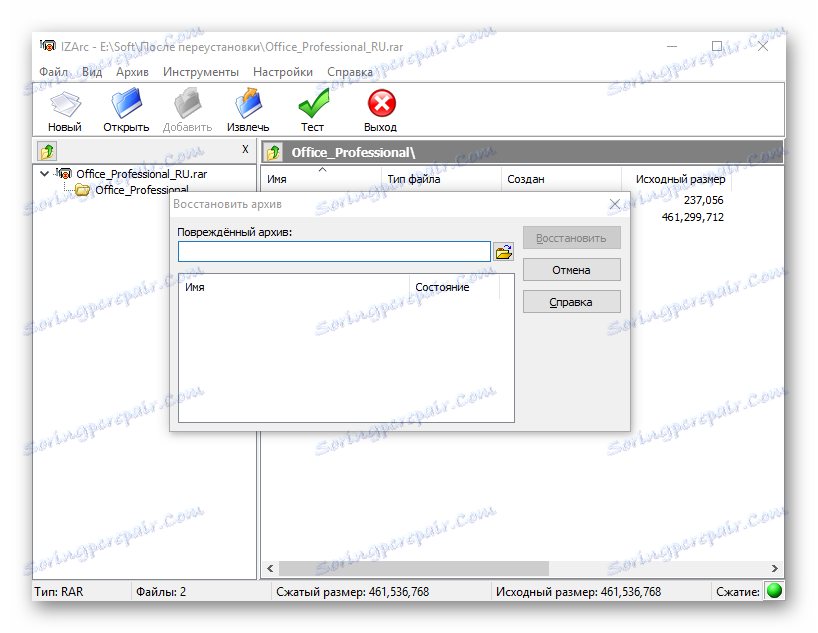818x633 pixels.
Task: Click Сжатый размер: 461,536,768 in status bar
Action: point(352,591)
